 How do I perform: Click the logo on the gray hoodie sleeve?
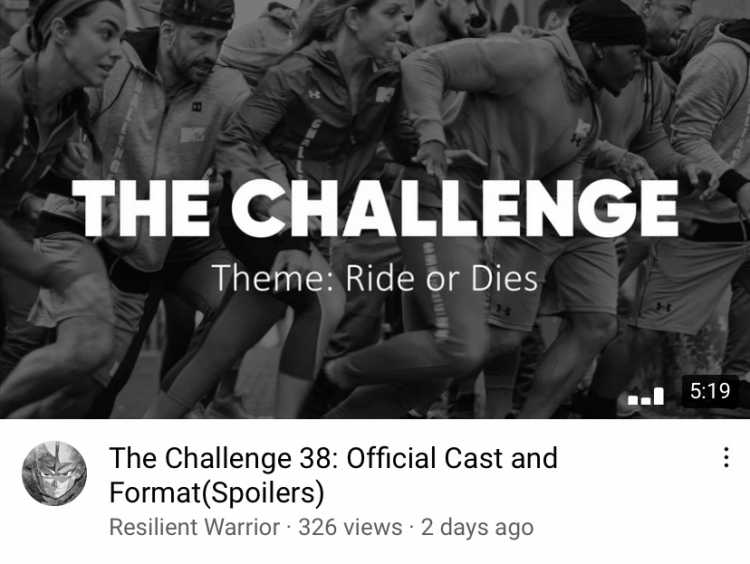tap(580, 133)
